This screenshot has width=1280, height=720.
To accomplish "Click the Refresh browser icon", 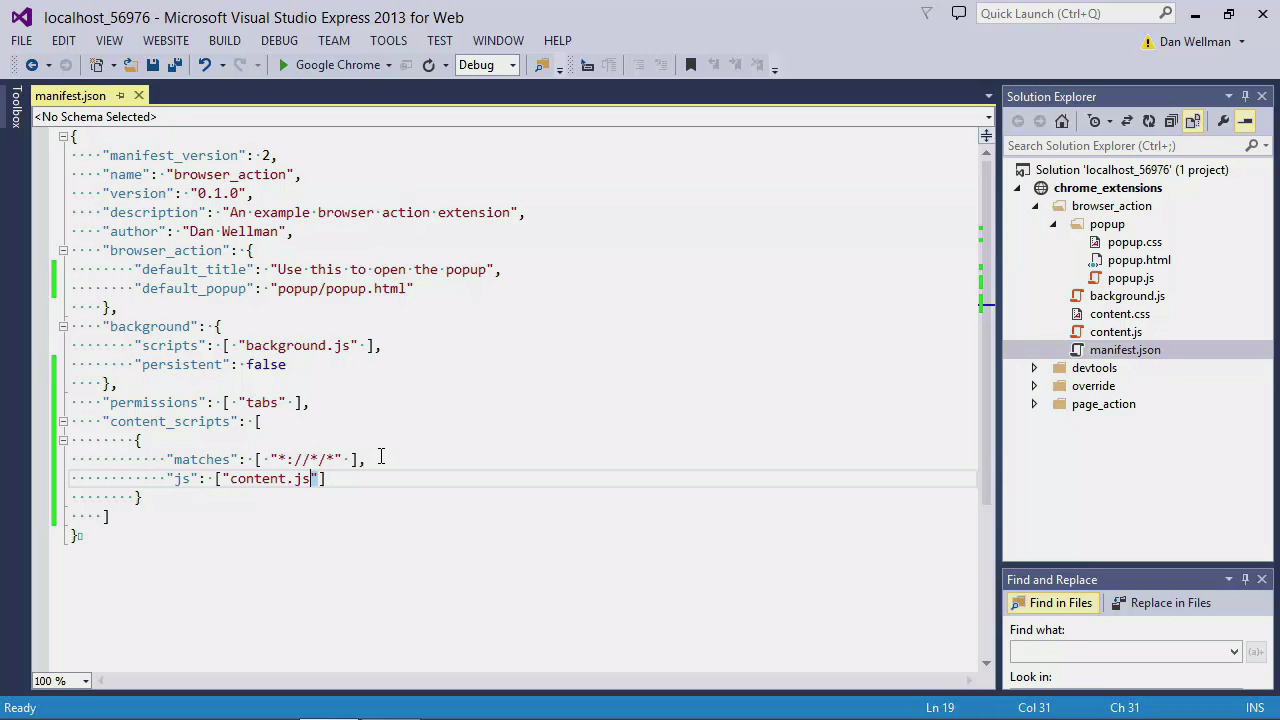I will pyautogui.click(x=429, y=65).
